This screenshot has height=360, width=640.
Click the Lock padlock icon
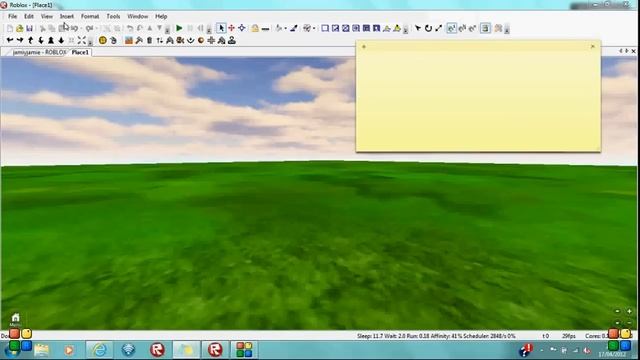[x=255, y=28]
